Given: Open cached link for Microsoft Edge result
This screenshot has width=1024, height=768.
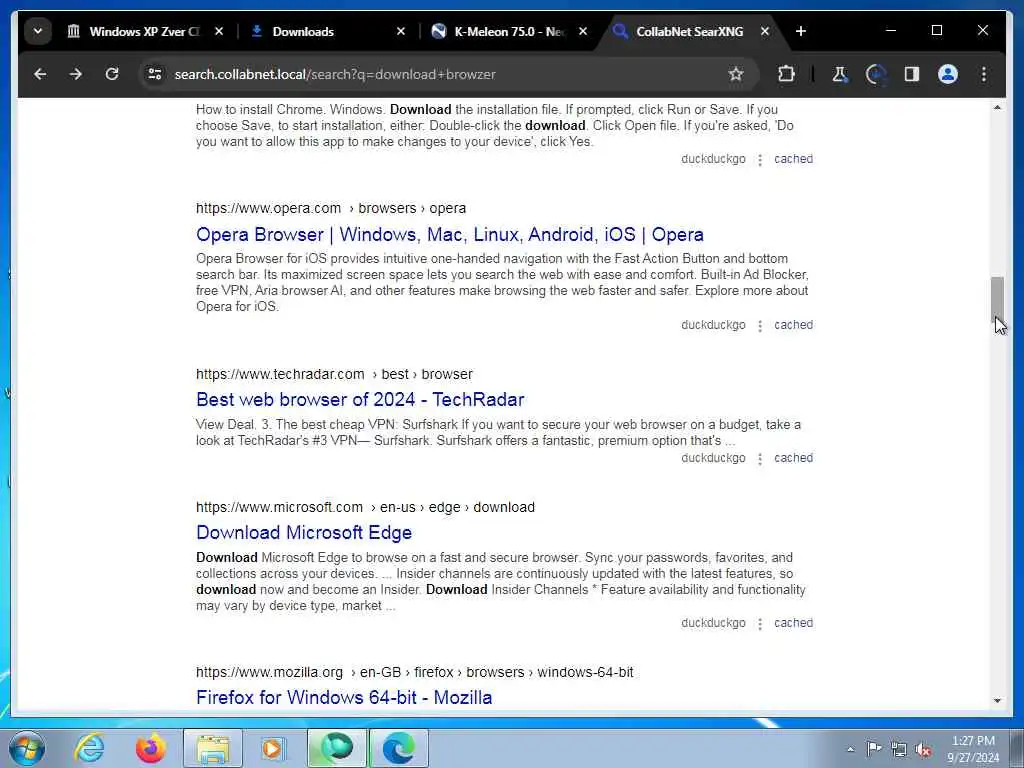Looking at the screenshot, I should (x=793, y=623).
